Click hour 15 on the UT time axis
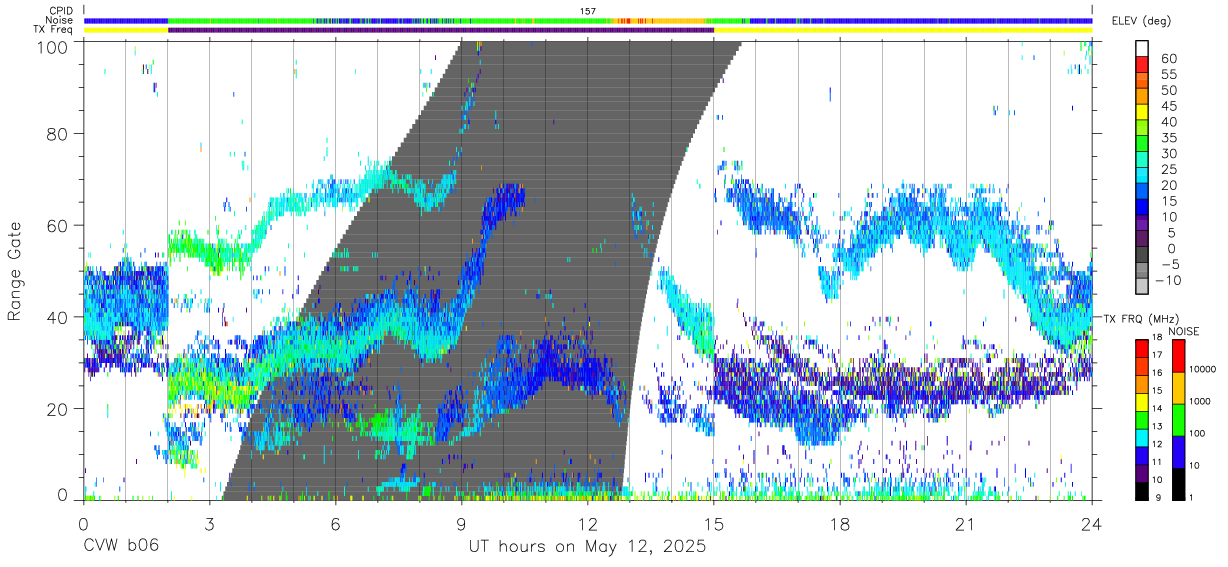1228x567 pixels. pyautogui.click(x=713, y=524)
